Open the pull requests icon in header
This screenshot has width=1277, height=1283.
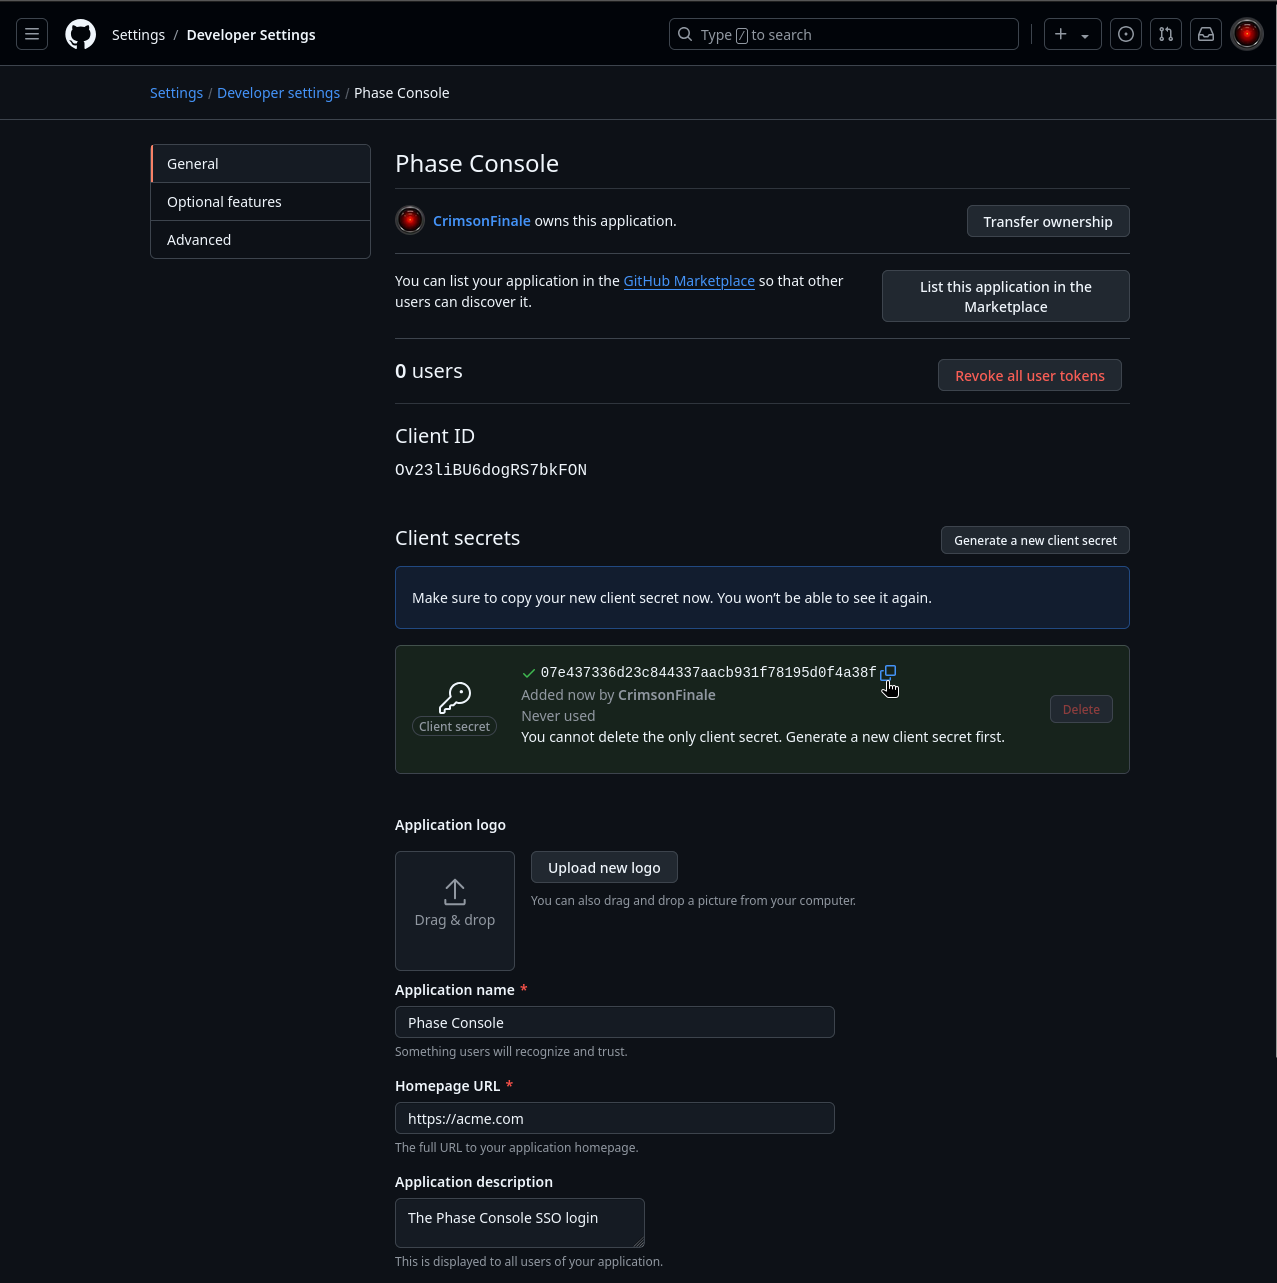(1166, 34)
